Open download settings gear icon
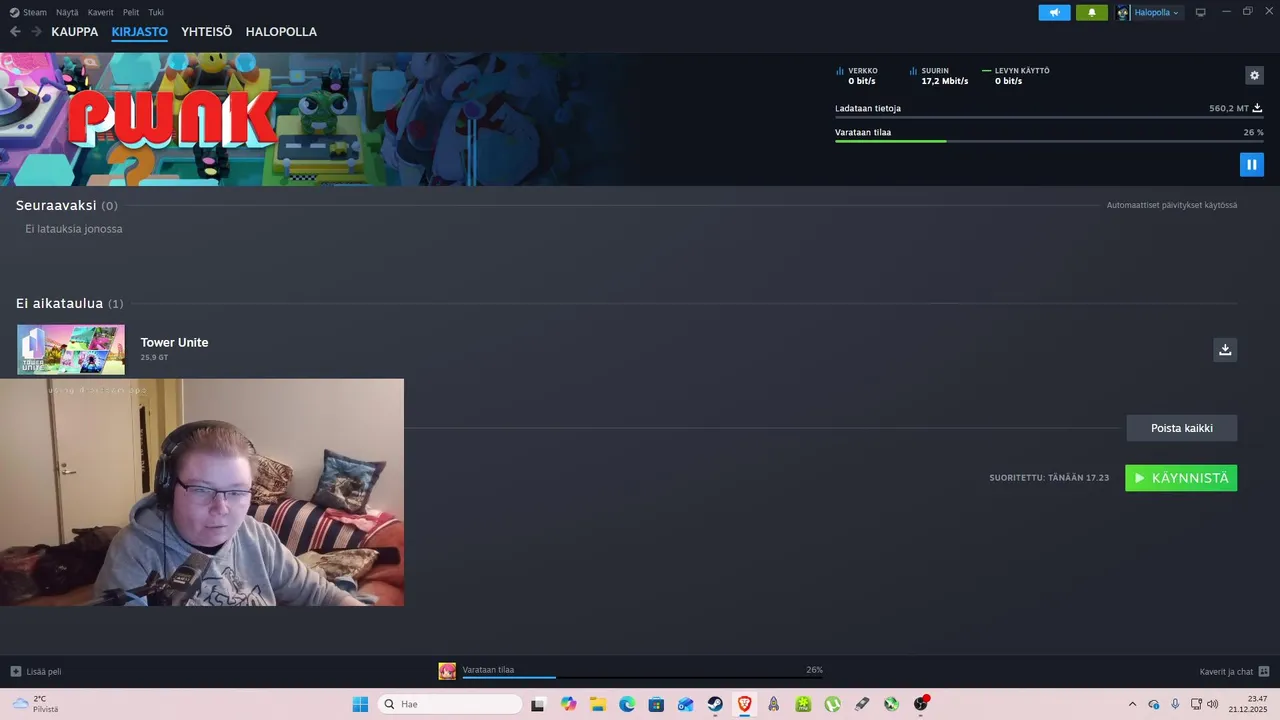This screenshot has height=720, width=1280. point(1254,75)
